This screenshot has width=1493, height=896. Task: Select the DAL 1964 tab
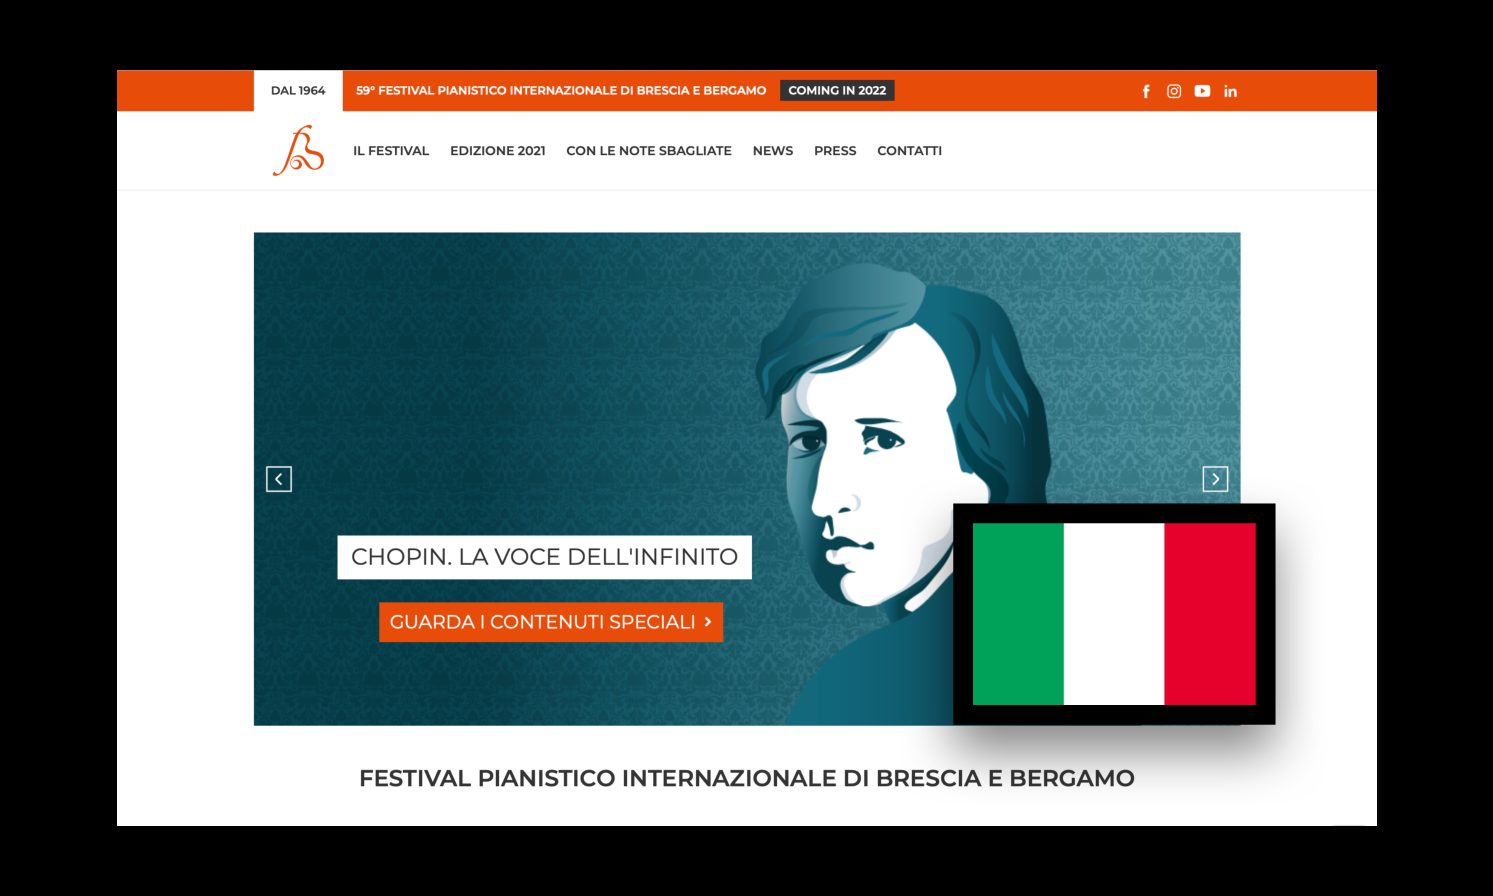(x=298, y=90)
